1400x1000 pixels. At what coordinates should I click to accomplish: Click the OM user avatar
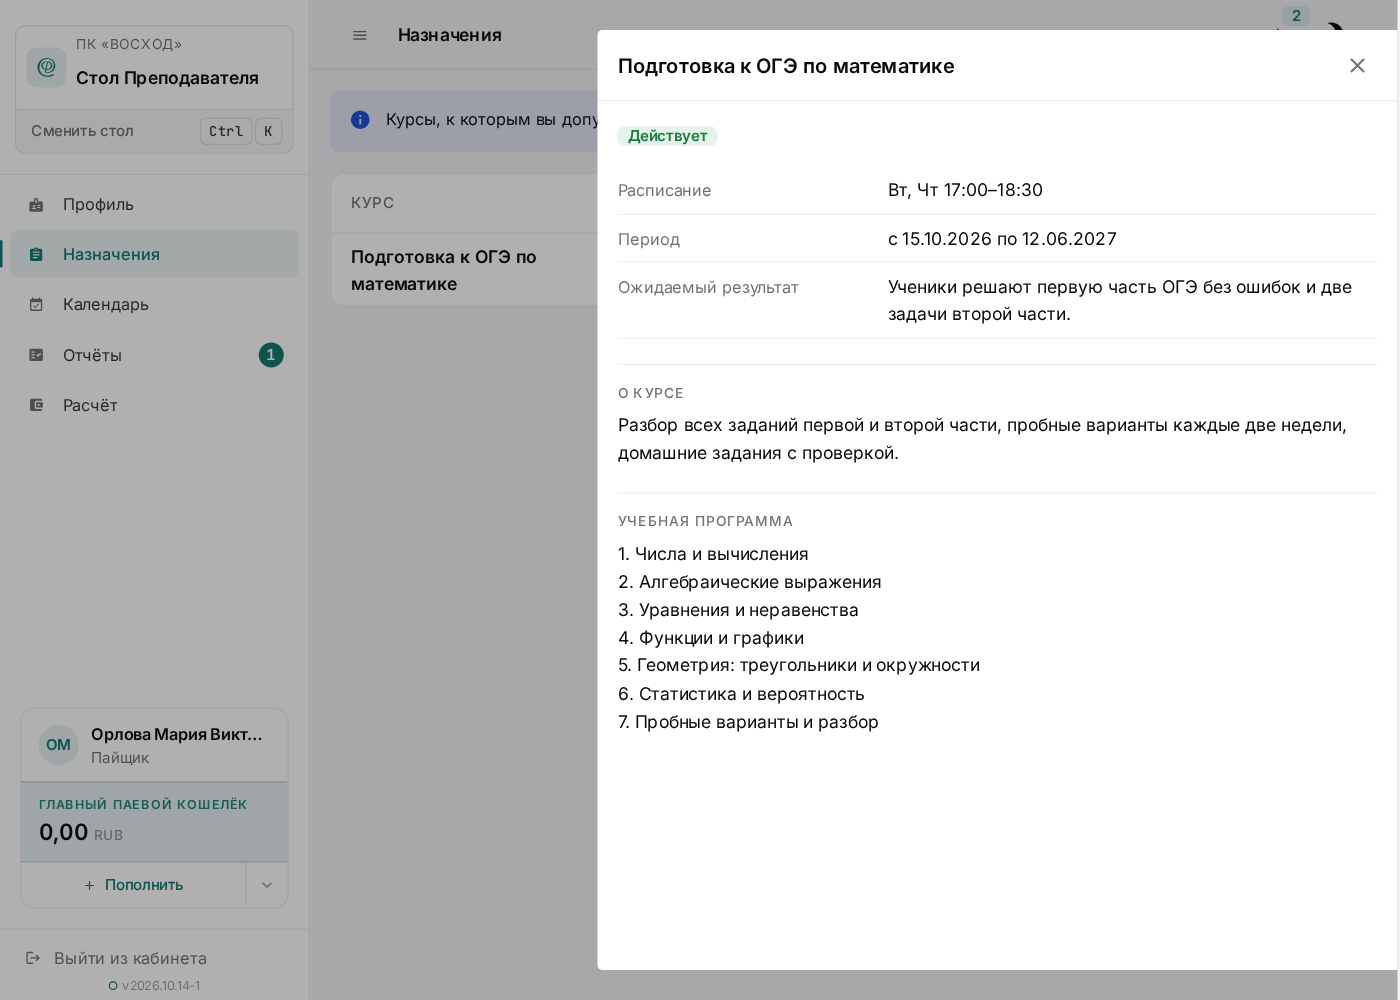[59, 745]
